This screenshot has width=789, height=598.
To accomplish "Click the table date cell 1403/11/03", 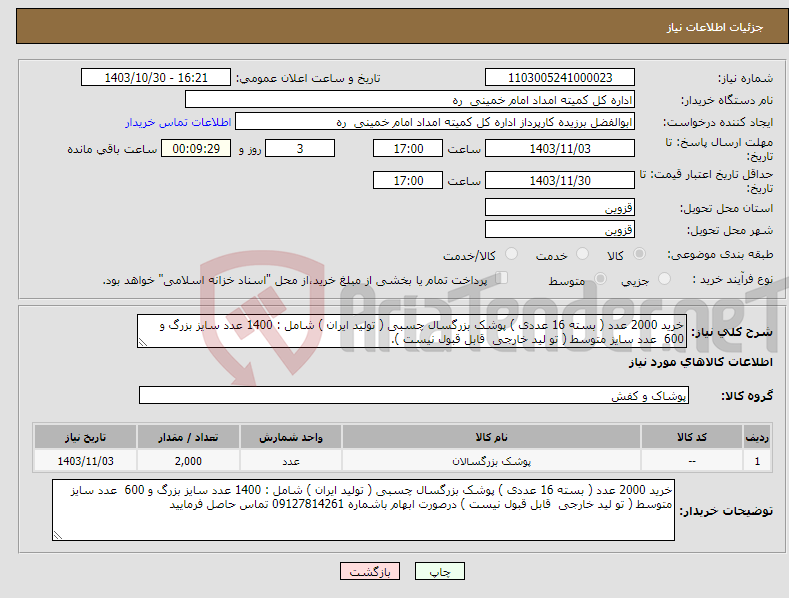I will click(x=86, y=461).
